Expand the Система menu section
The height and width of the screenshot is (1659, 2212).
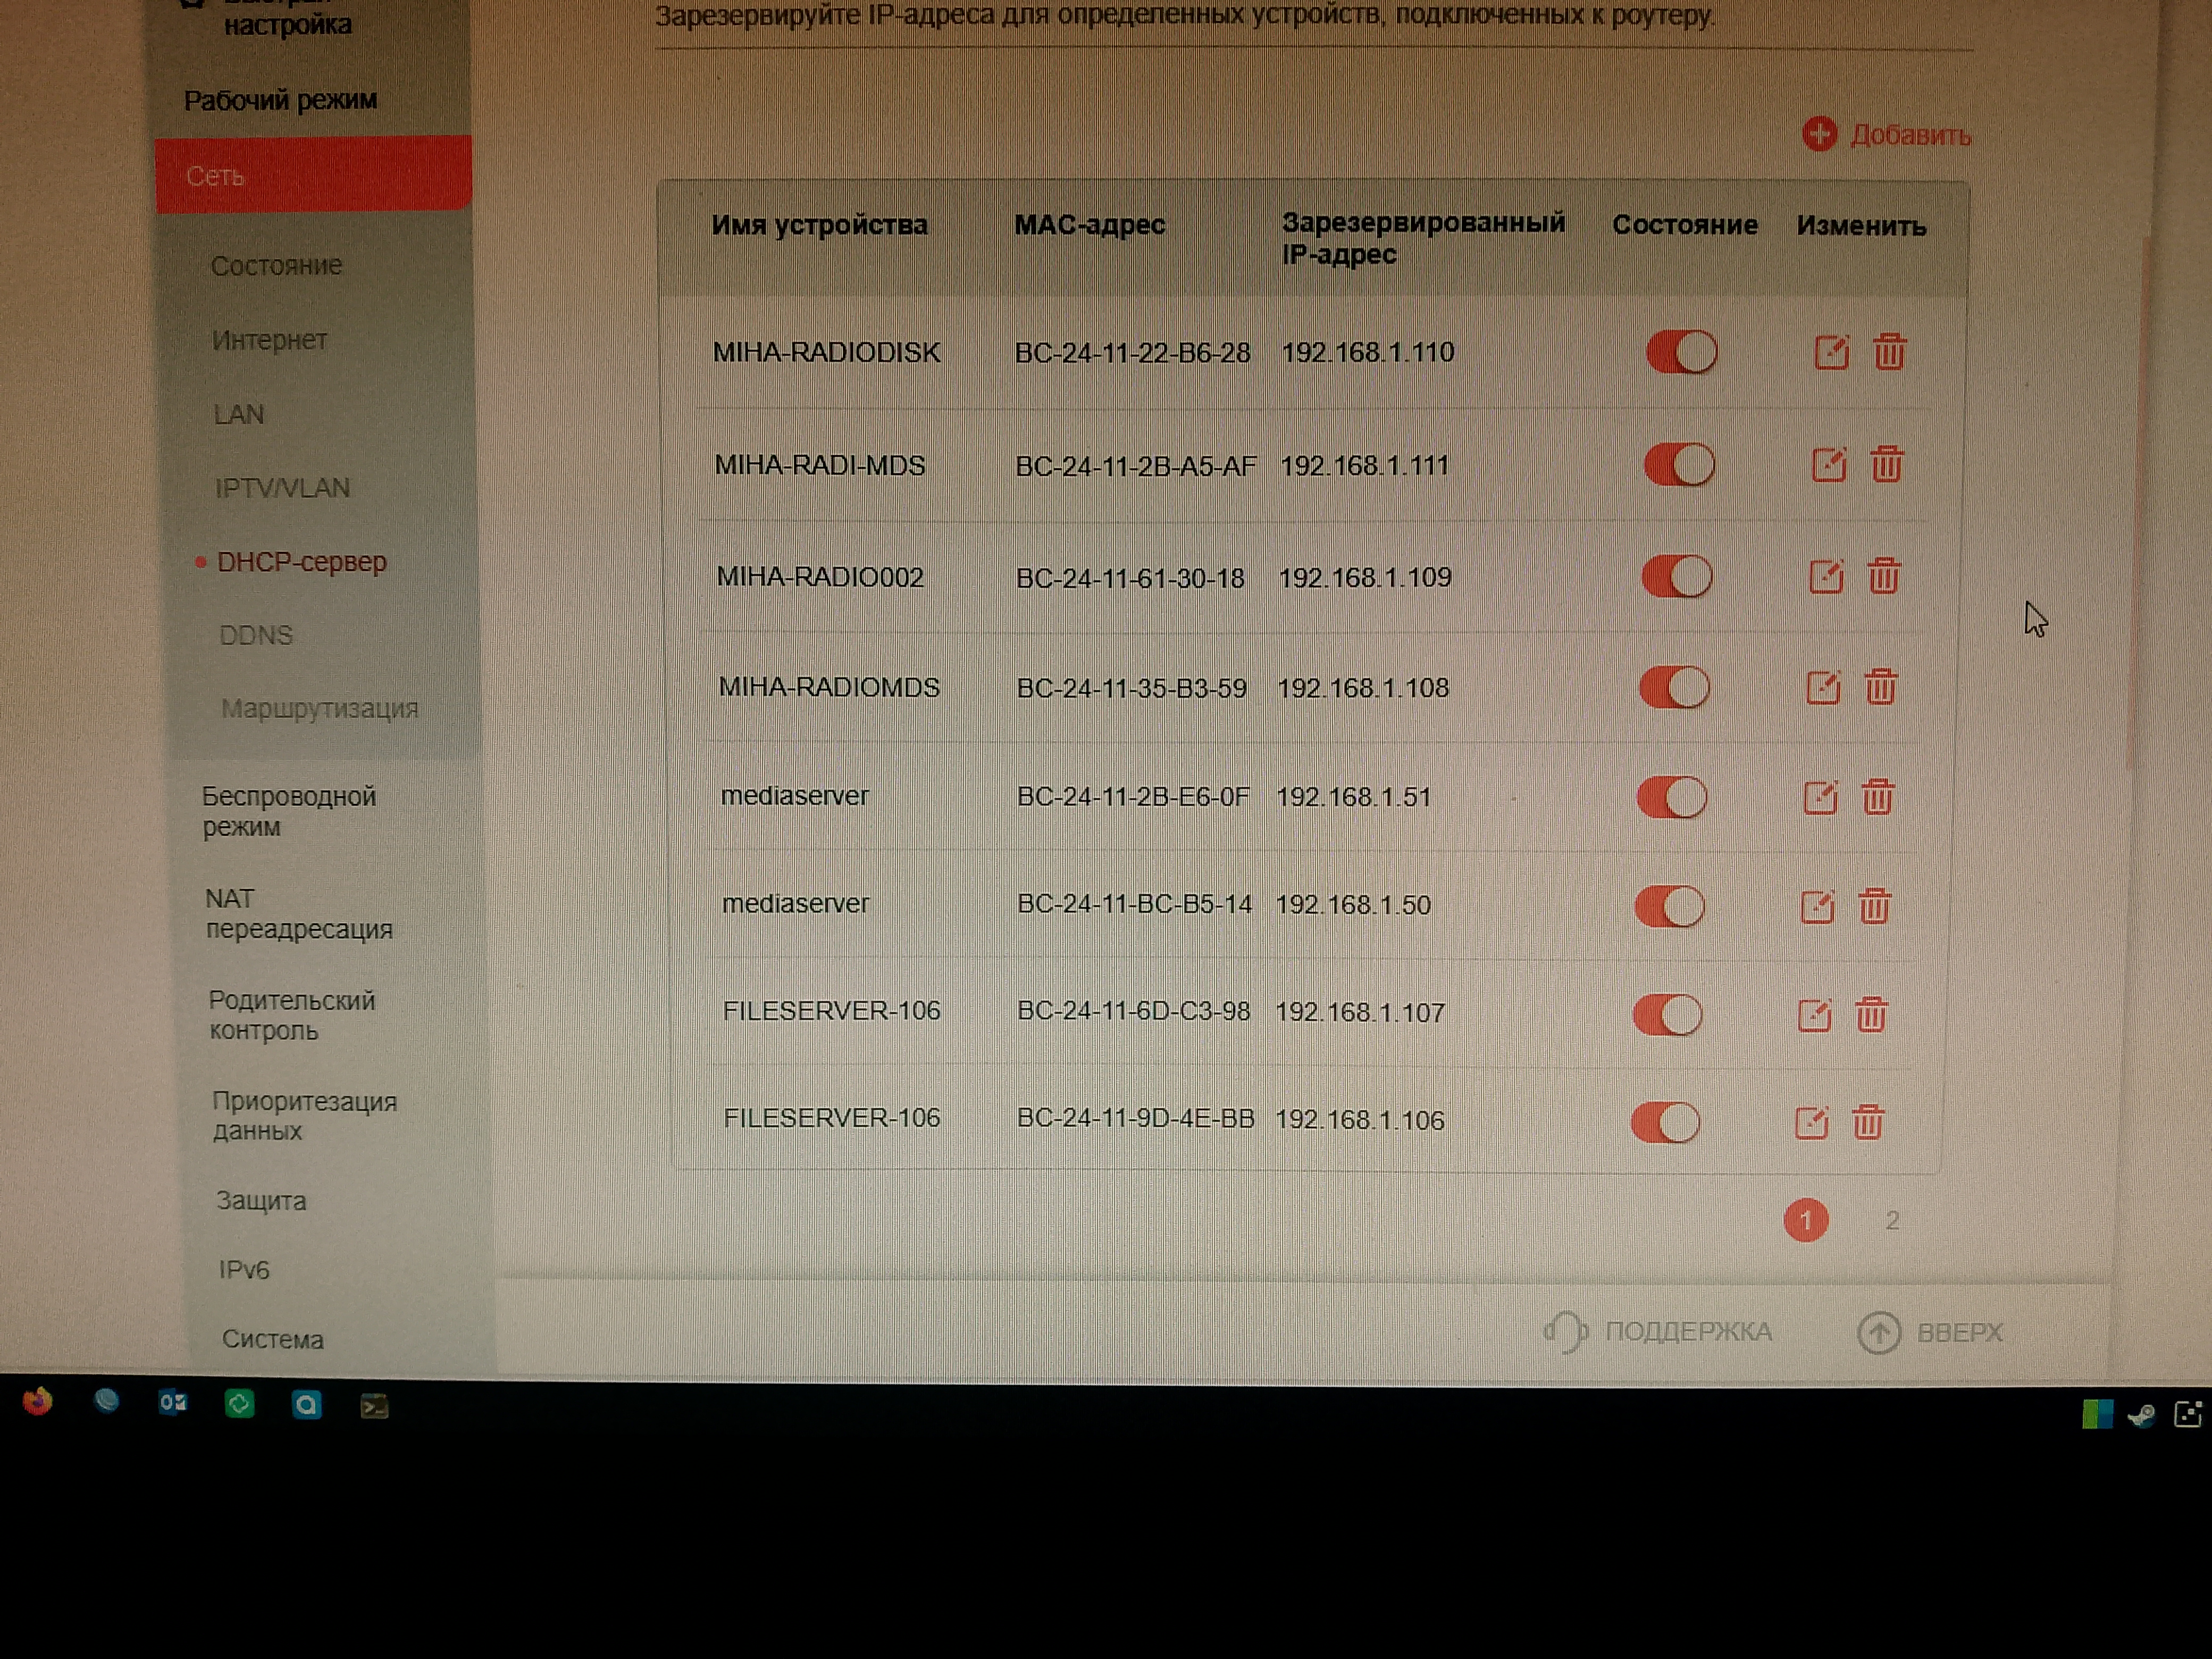pyautogui.click(x=272, y=1339)
